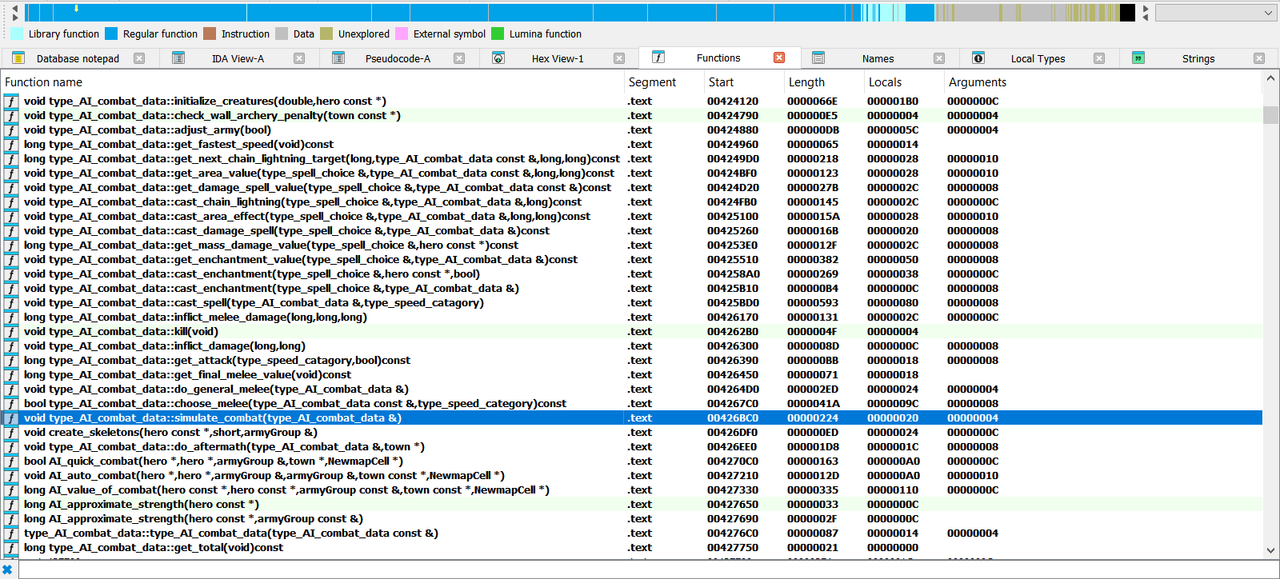Click the blue X icon beside the filter bar
This screenshot has height=579, width=1280.
(7, 570)
